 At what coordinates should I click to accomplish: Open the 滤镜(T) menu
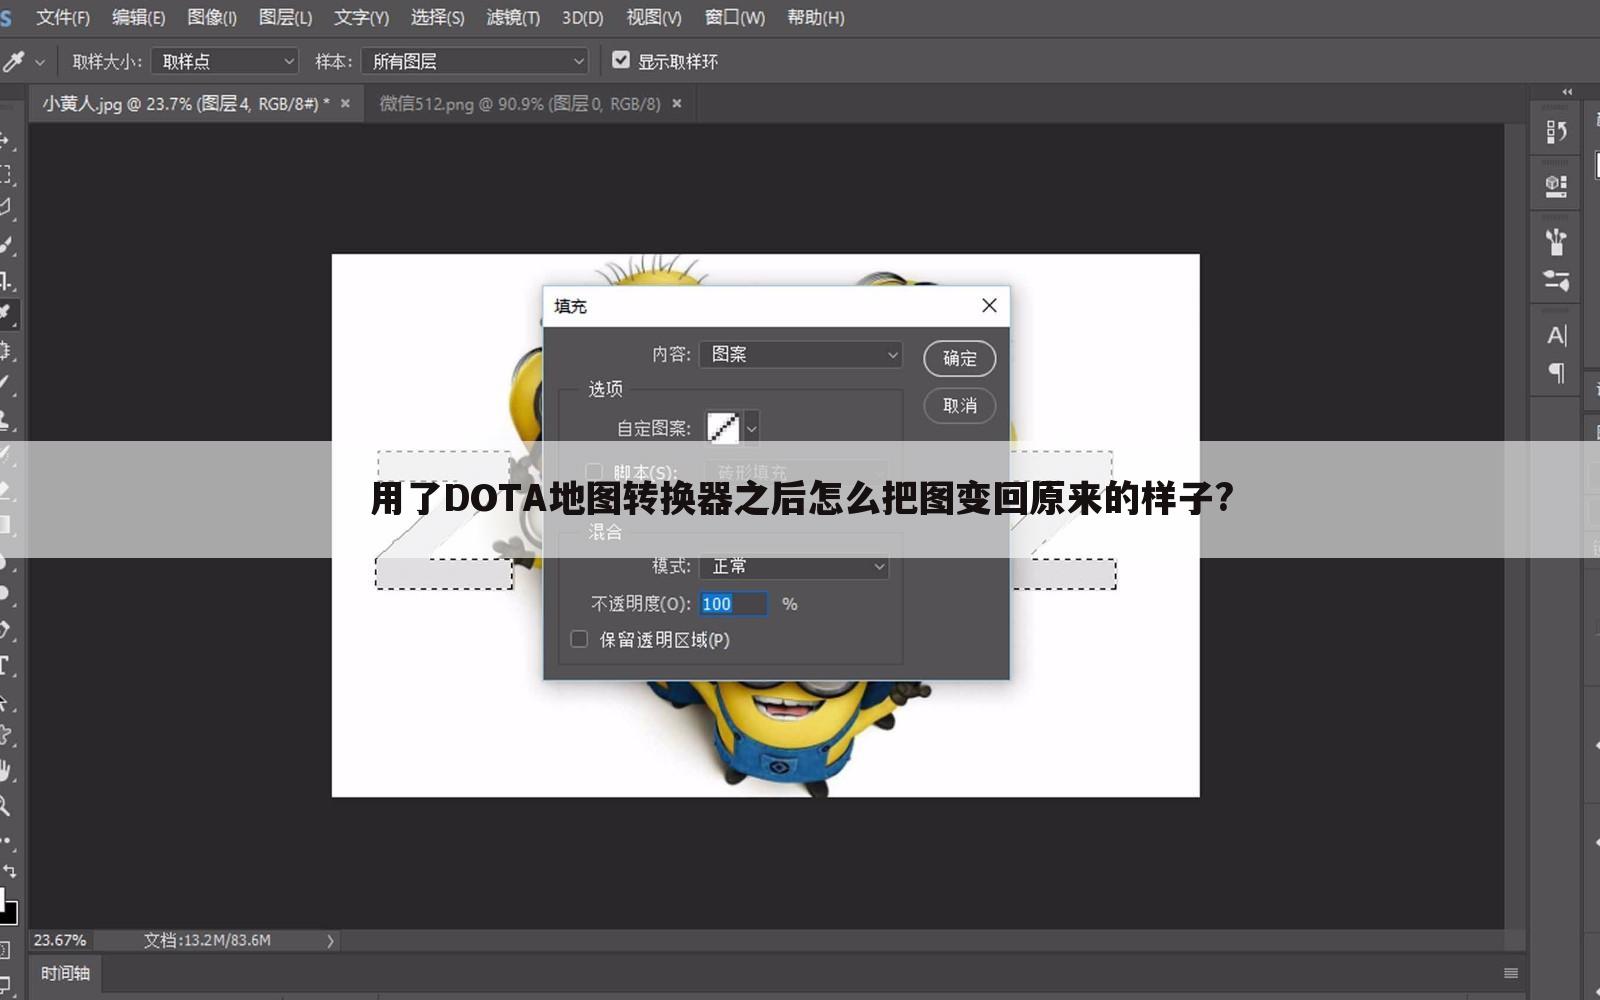(x=513, y=18)
